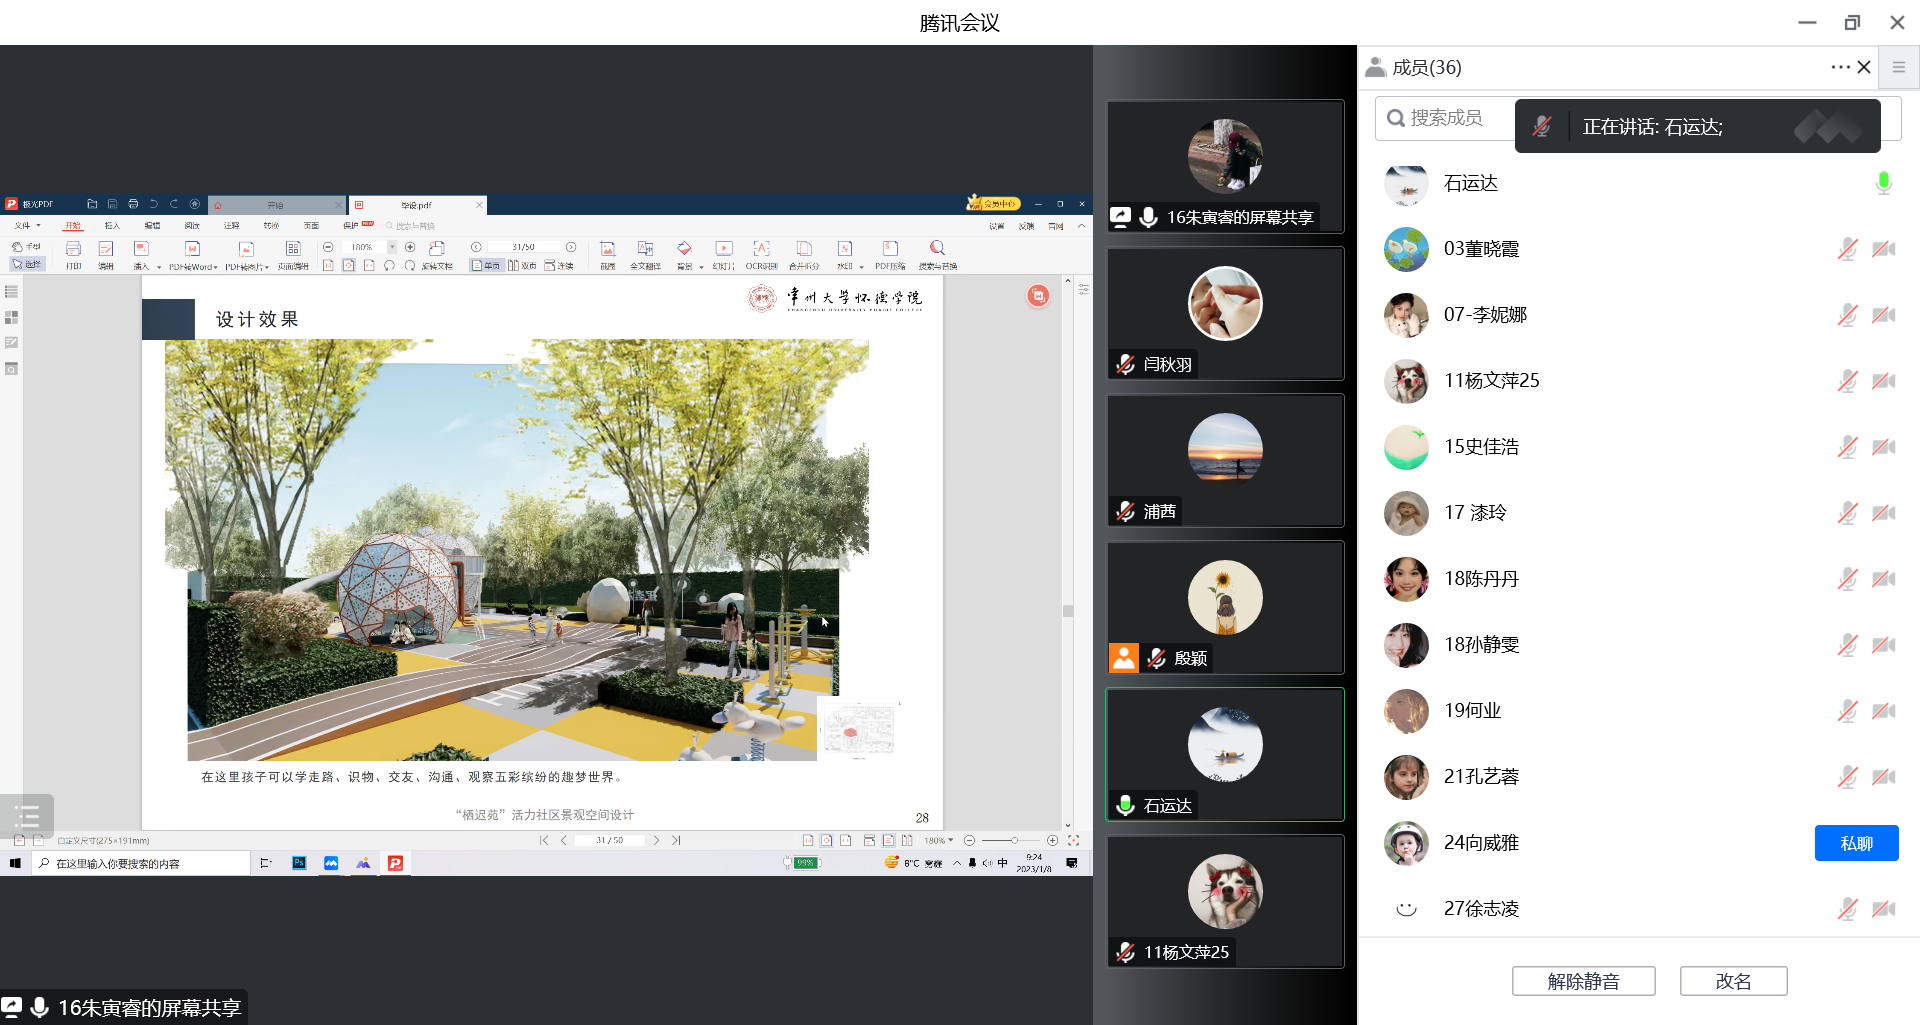This screenshot has height=1025, width=1920.
Task: Click the orange host icon next to 殷颖
Action: tap(1124, 658)
